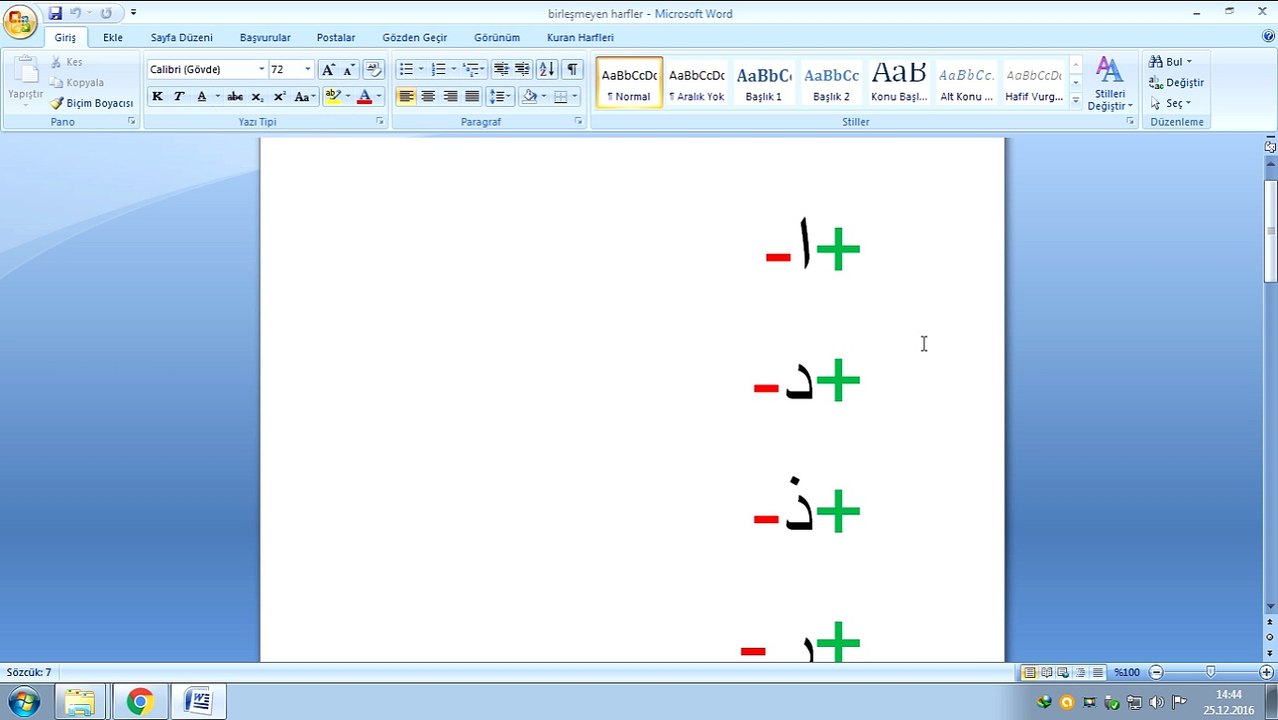Apply the Aralık Yok style

point(696,82)
